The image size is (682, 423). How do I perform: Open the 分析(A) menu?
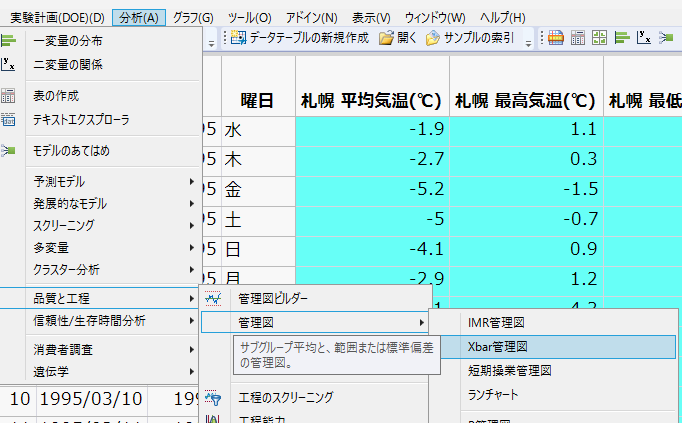(139, 18)
